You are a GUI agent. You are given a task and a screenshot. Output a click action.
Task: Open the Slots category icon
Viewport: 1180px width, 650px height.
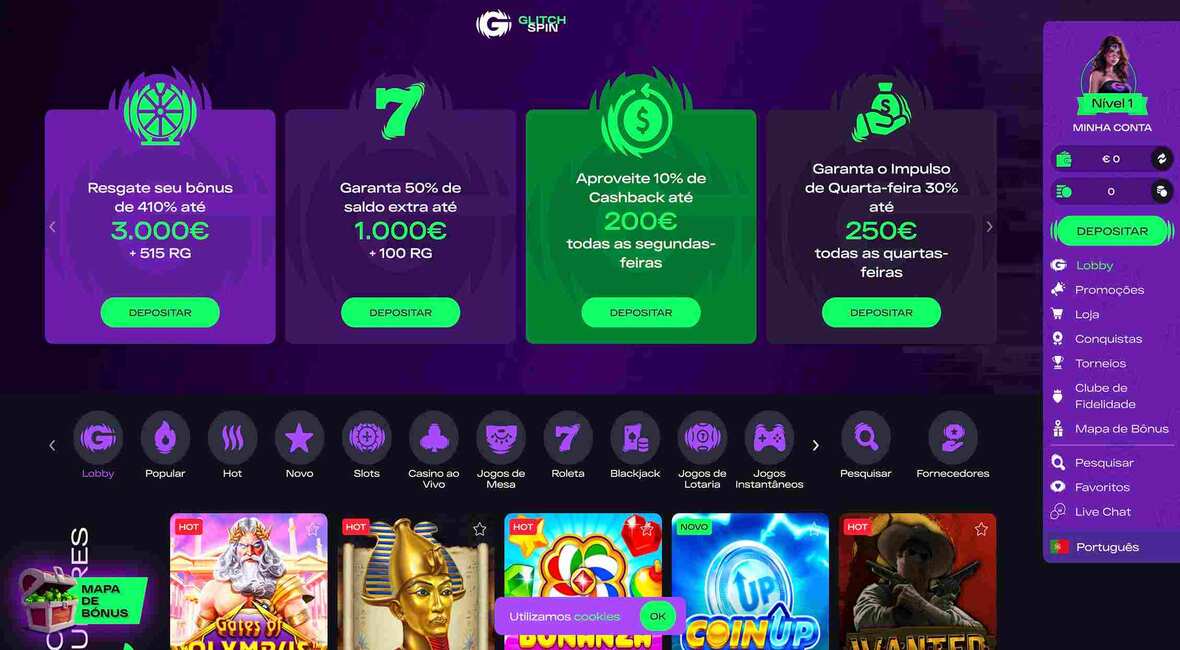tap(366, 437)
